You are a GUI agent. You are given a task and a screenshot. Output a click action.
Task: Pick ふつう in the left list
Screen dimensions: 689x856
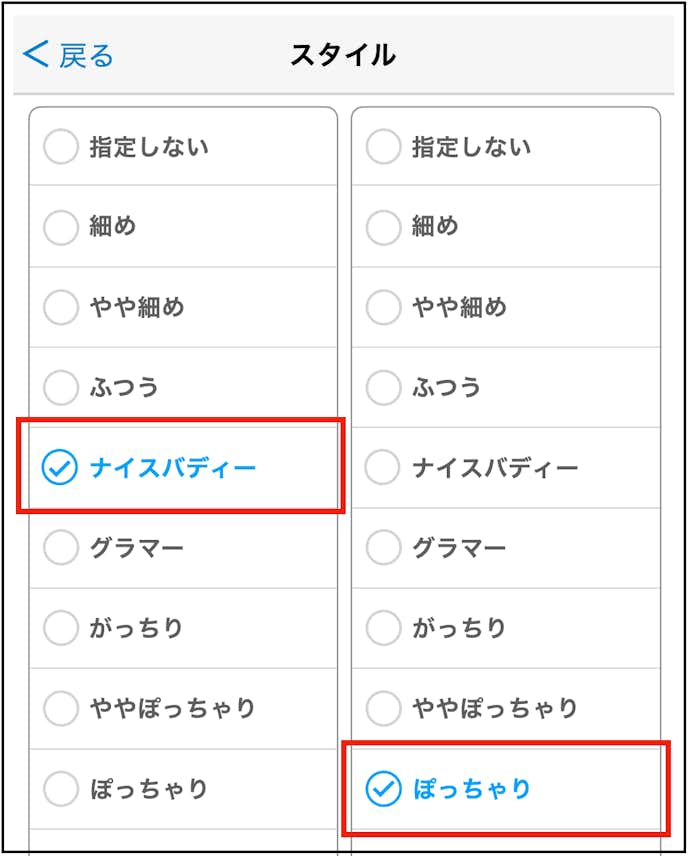61,387
